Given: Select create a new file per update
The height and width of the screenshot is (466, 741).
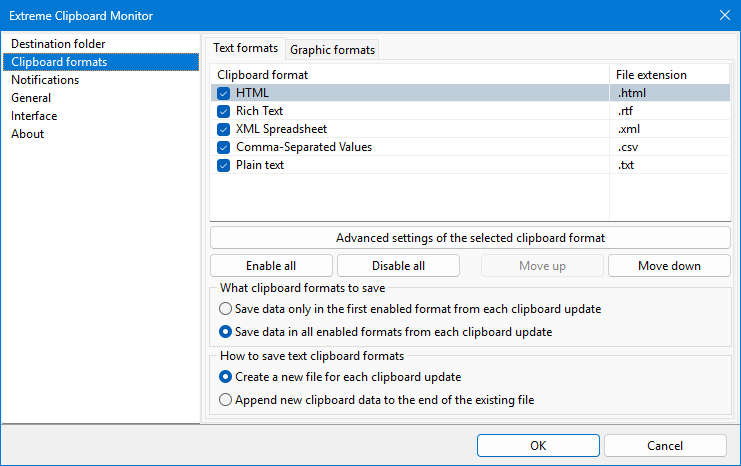Looking at the screenshot, I should pos(340,377).
